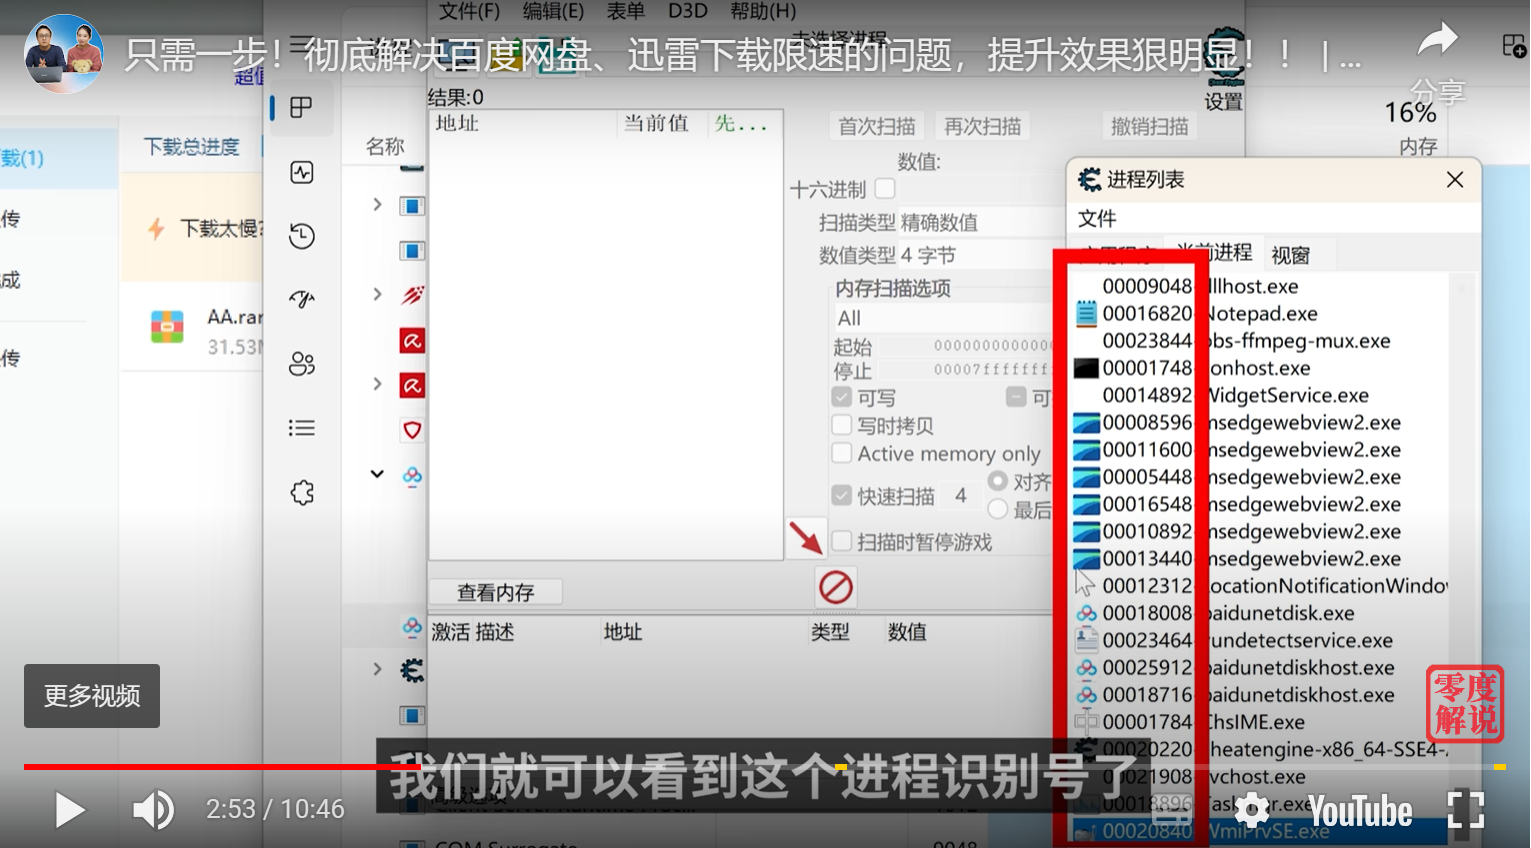Select the 对齐 radio button

click(997, 481)
